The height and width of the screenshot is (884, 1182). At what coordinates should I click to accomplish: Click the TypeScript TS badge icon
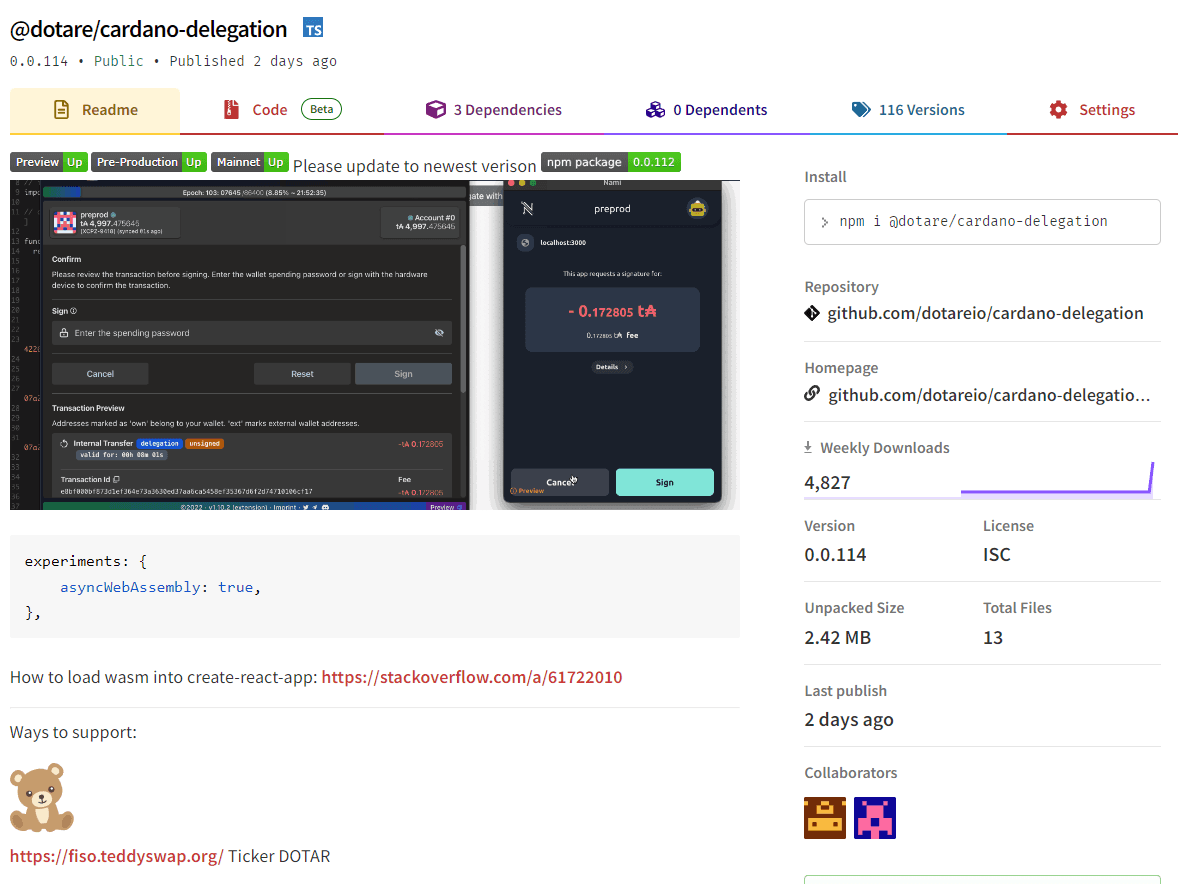point(313,28)
